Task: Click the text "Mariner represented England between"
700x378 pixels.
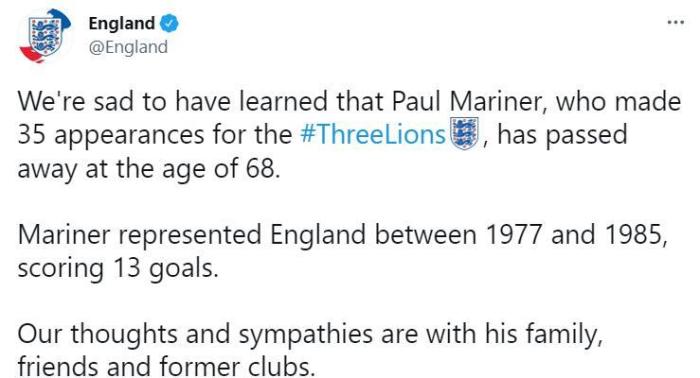Action: tap(247, 234)
